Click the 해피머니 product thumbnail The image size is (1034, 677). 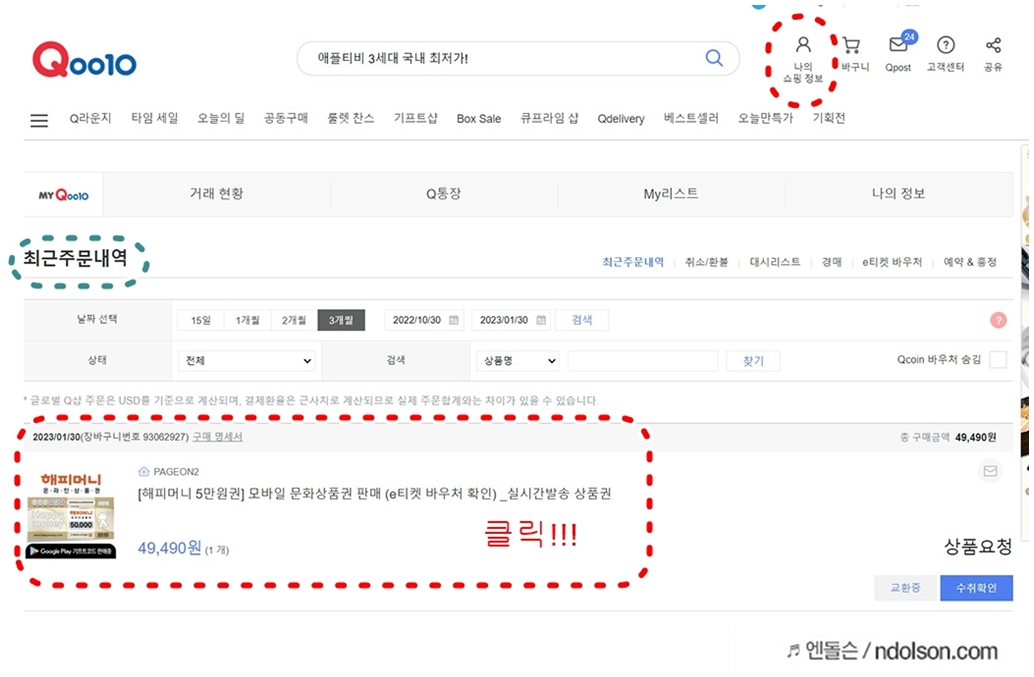71,515
